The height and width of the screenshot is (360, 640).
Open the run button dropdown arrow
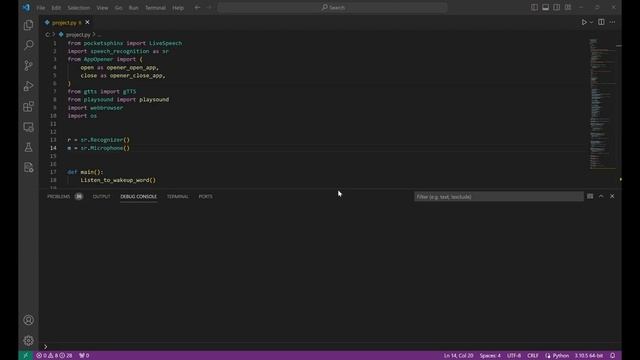(x=591, y=22)
